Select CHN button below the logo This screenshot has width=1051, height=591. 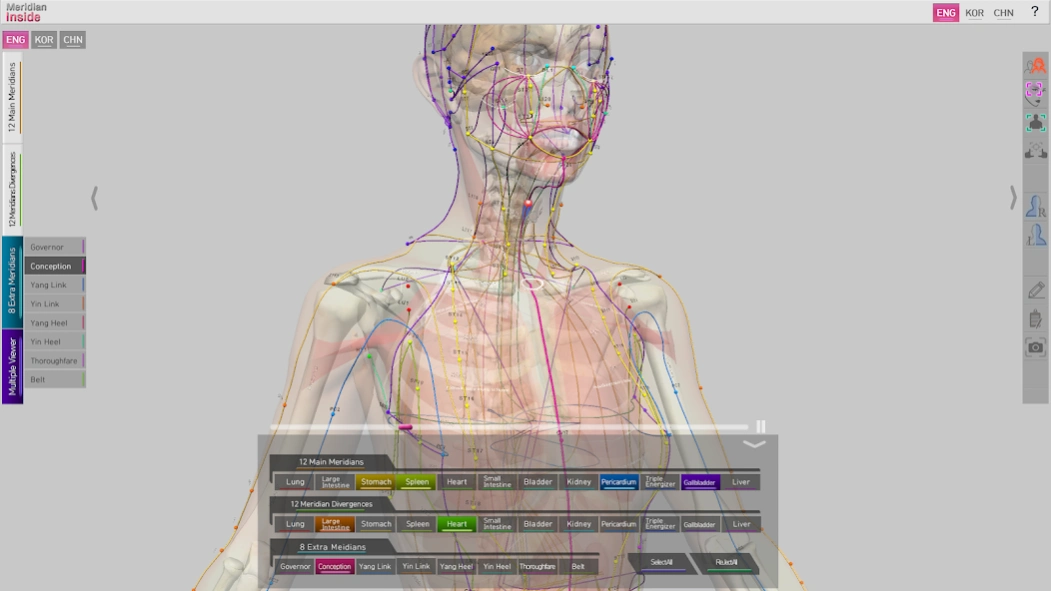coord(72,40)
